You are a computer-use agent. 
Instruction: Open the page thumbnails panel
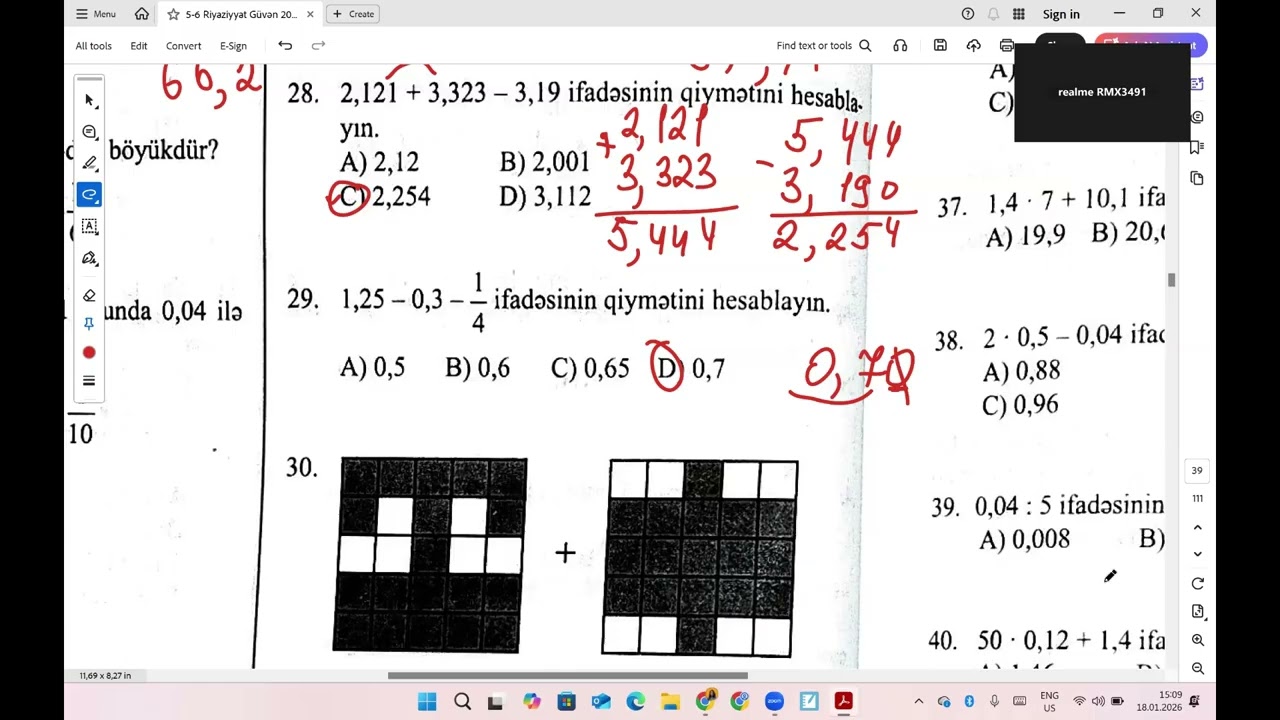coord(1197,178)
